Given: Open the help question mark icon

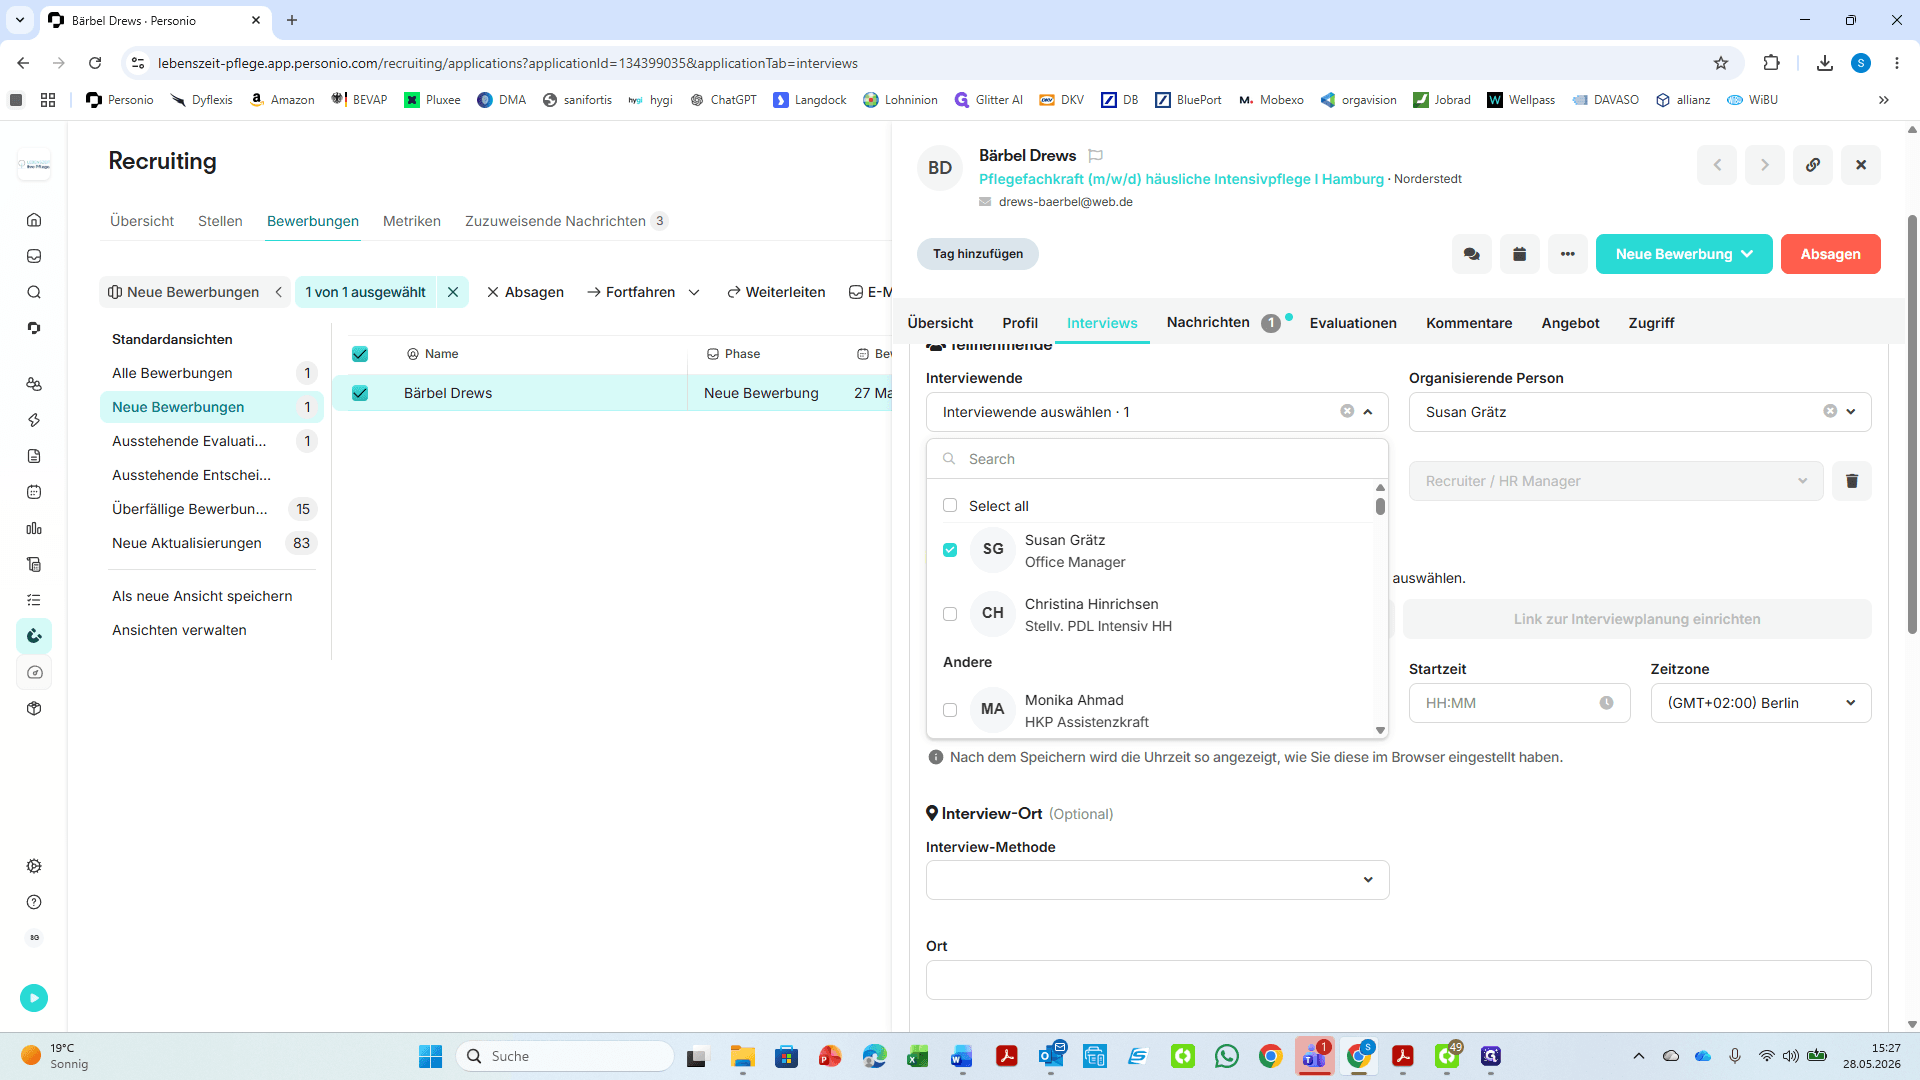Looking at the screenshot, I should point(34,902).
